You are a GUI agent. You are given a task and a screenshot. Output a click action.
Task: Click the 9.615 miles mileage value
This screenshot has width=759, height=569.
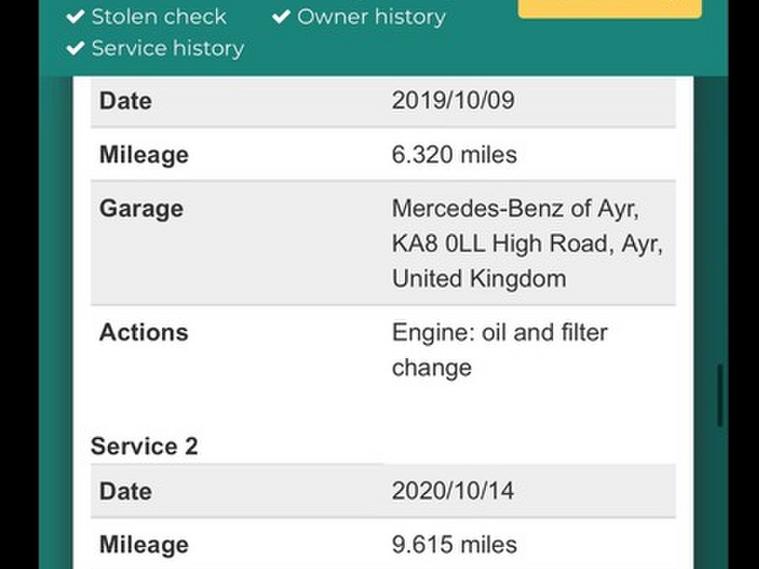[454, 545]
